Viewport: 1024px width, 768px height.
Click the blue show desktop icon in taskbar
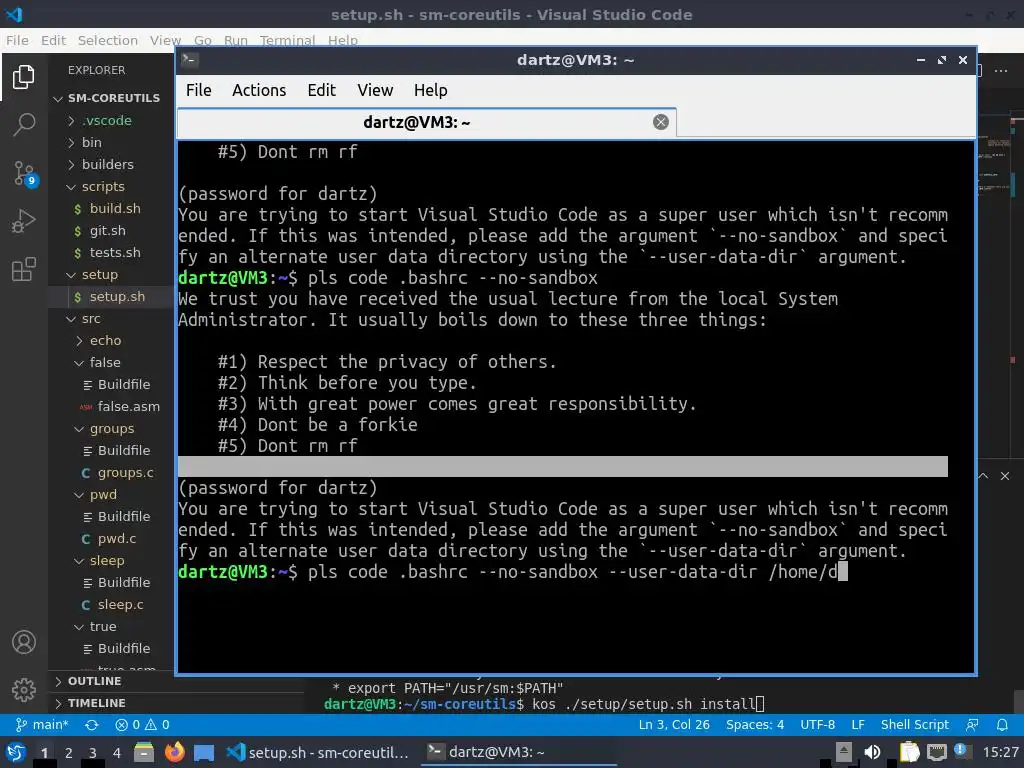[x=204, y=752]
